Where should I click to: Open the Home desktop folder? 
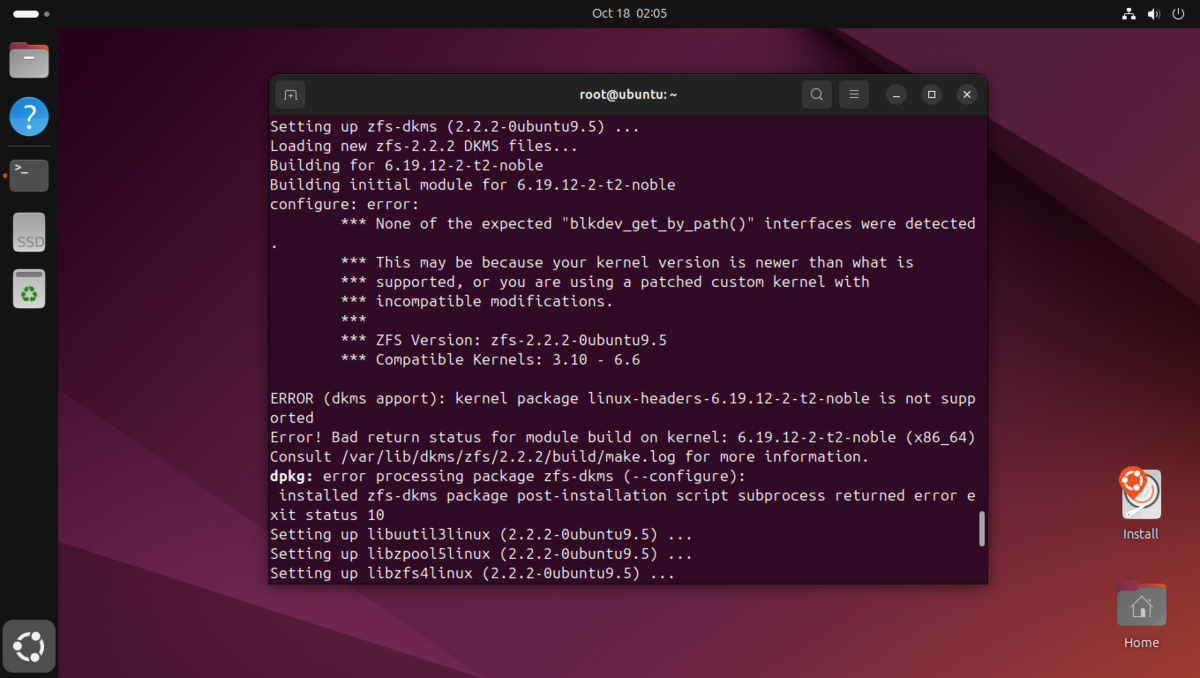tap(1141, 615)
